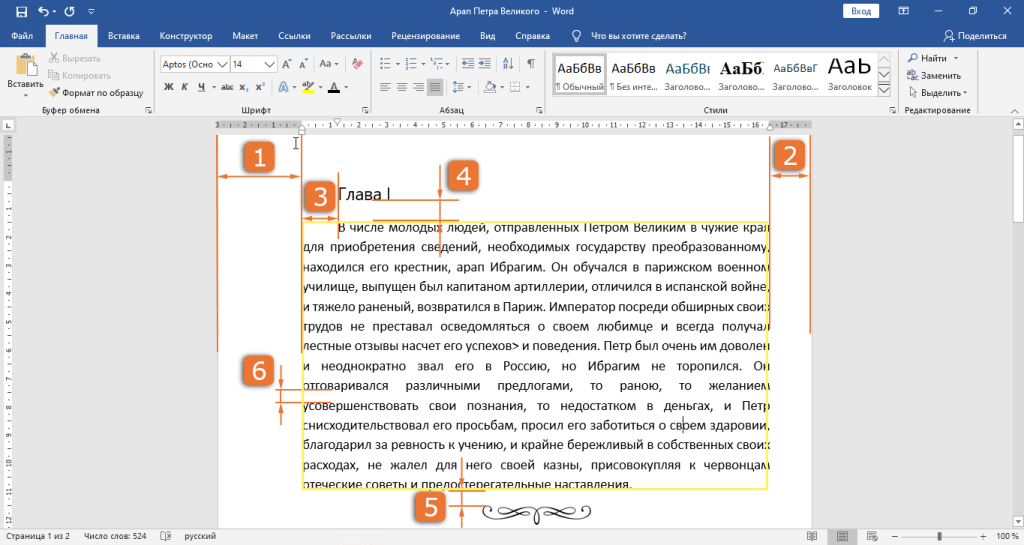Create a numbered list

[411, 64]
